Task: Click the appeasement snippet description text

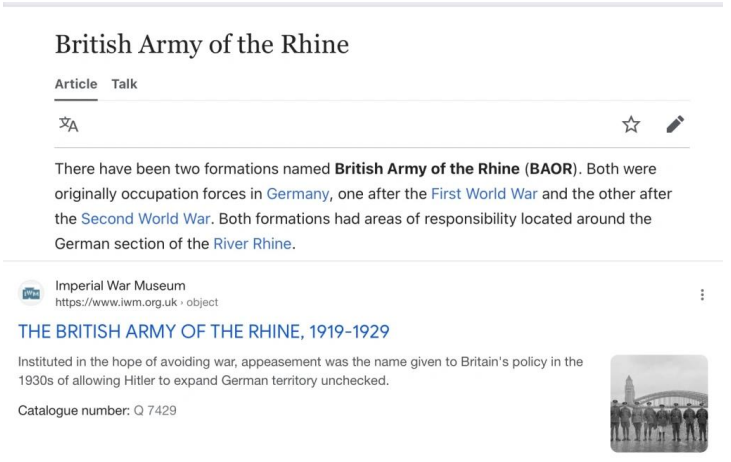Action: (x=300, y=370)
